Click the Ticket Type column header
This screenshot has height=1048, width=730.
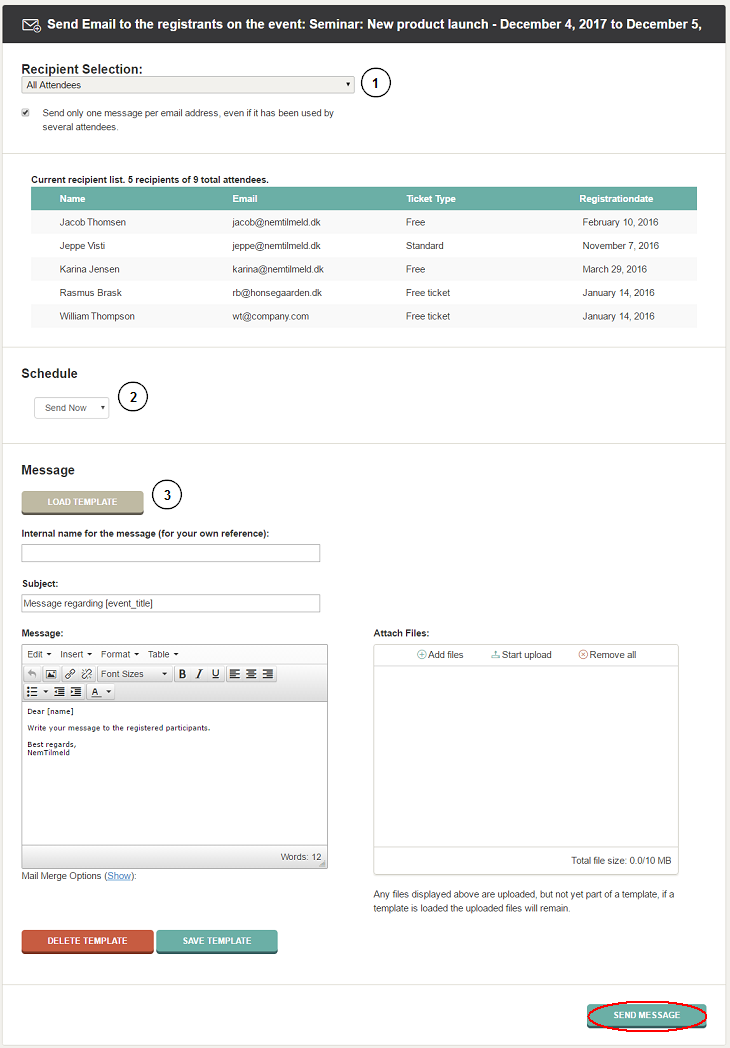431,199
